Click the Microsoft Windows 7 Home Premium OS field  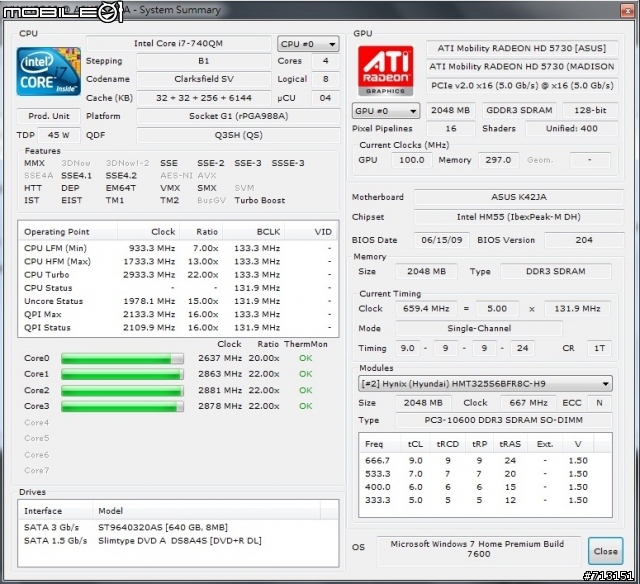pyautogui.click(x=478, y=550)
